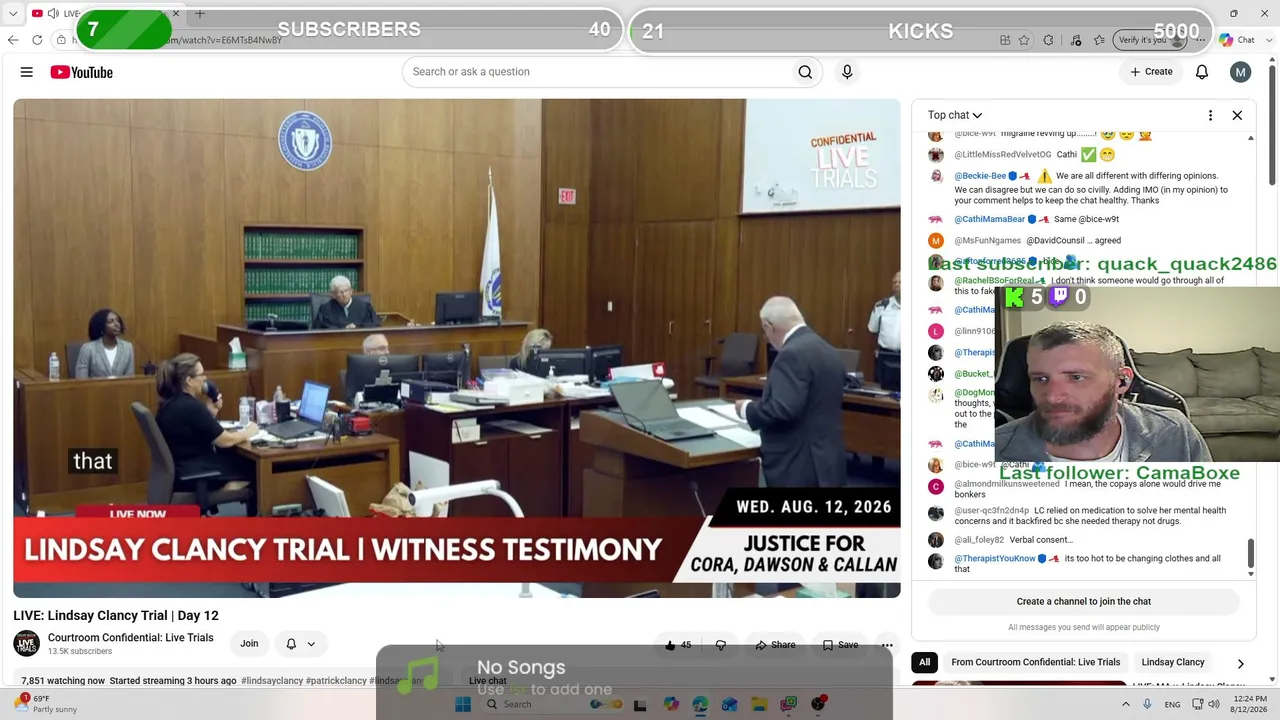
Task: Click the @Beckie-Bee chat username
Action: click(x=980, y=176)
